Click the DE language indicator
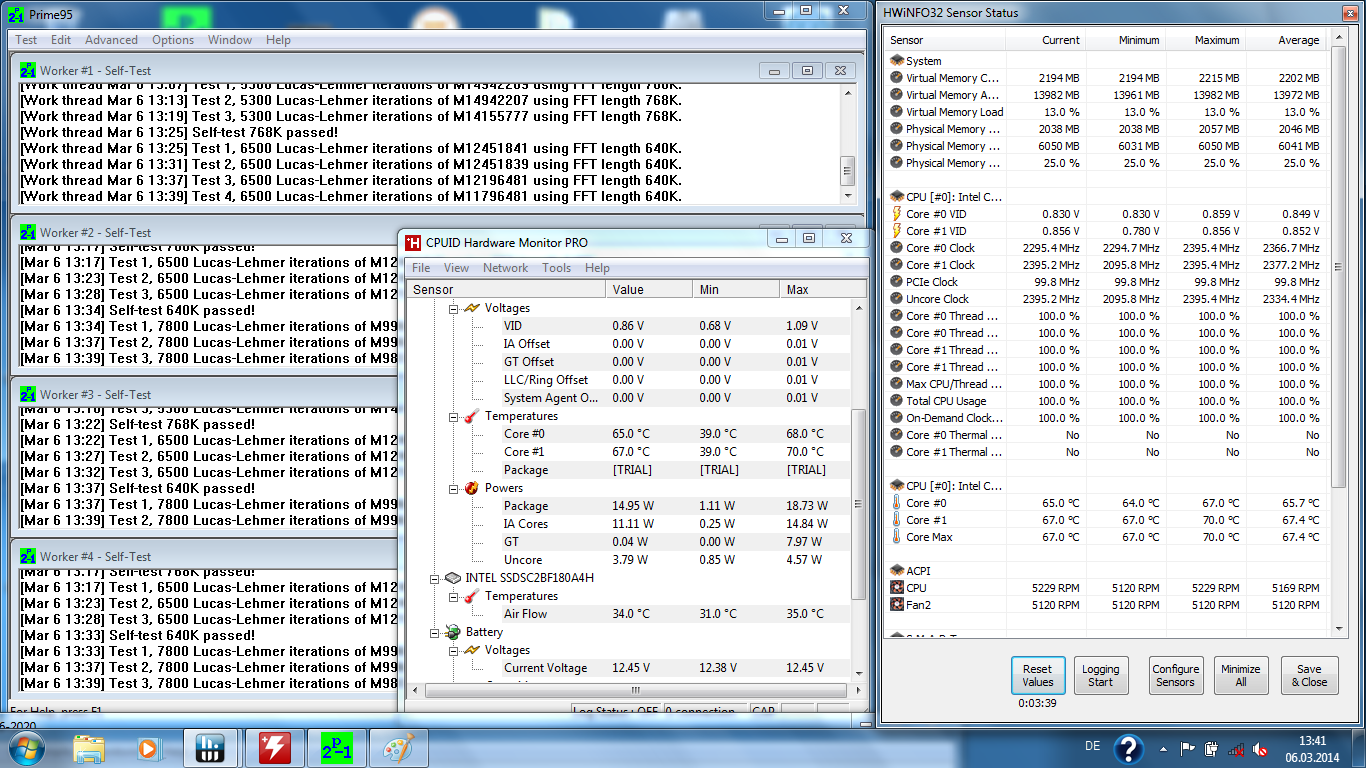This screenshot has height=768, width=1366. point(1092,746)
